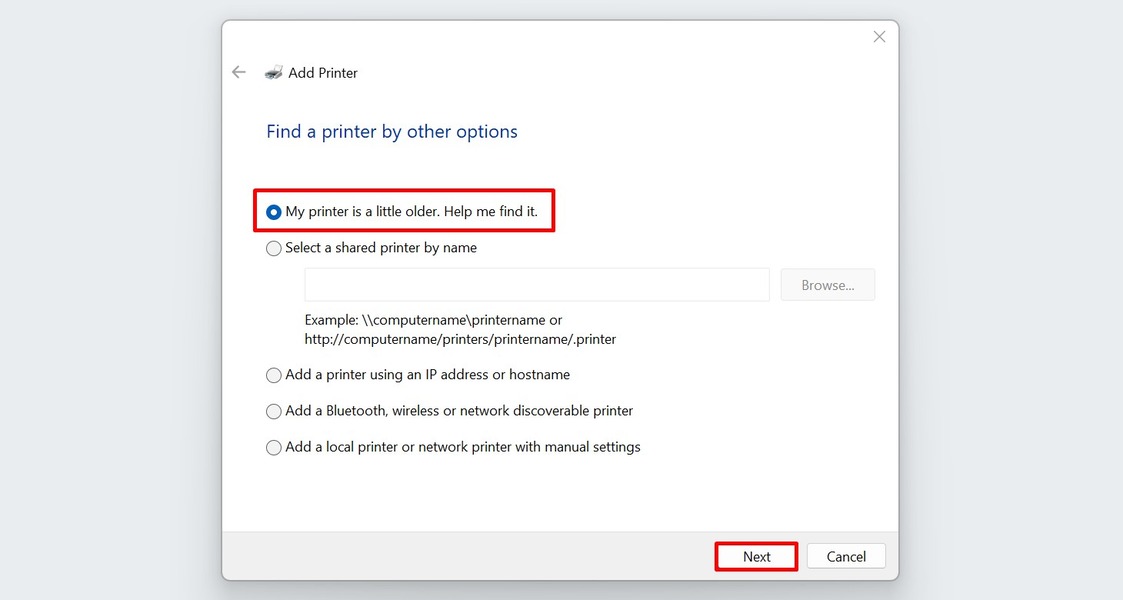Click into the shared printer name field

click(536, 284)
